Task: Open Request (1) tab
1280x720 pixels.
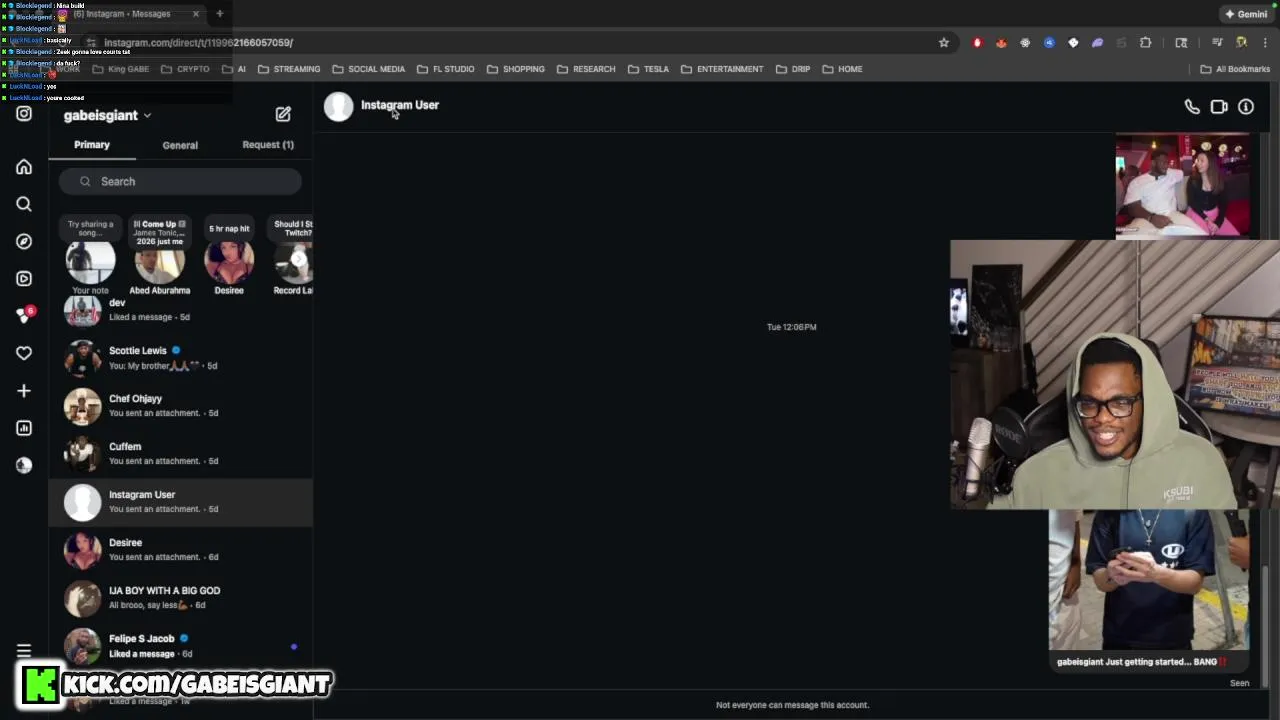Action: point(268,145)
